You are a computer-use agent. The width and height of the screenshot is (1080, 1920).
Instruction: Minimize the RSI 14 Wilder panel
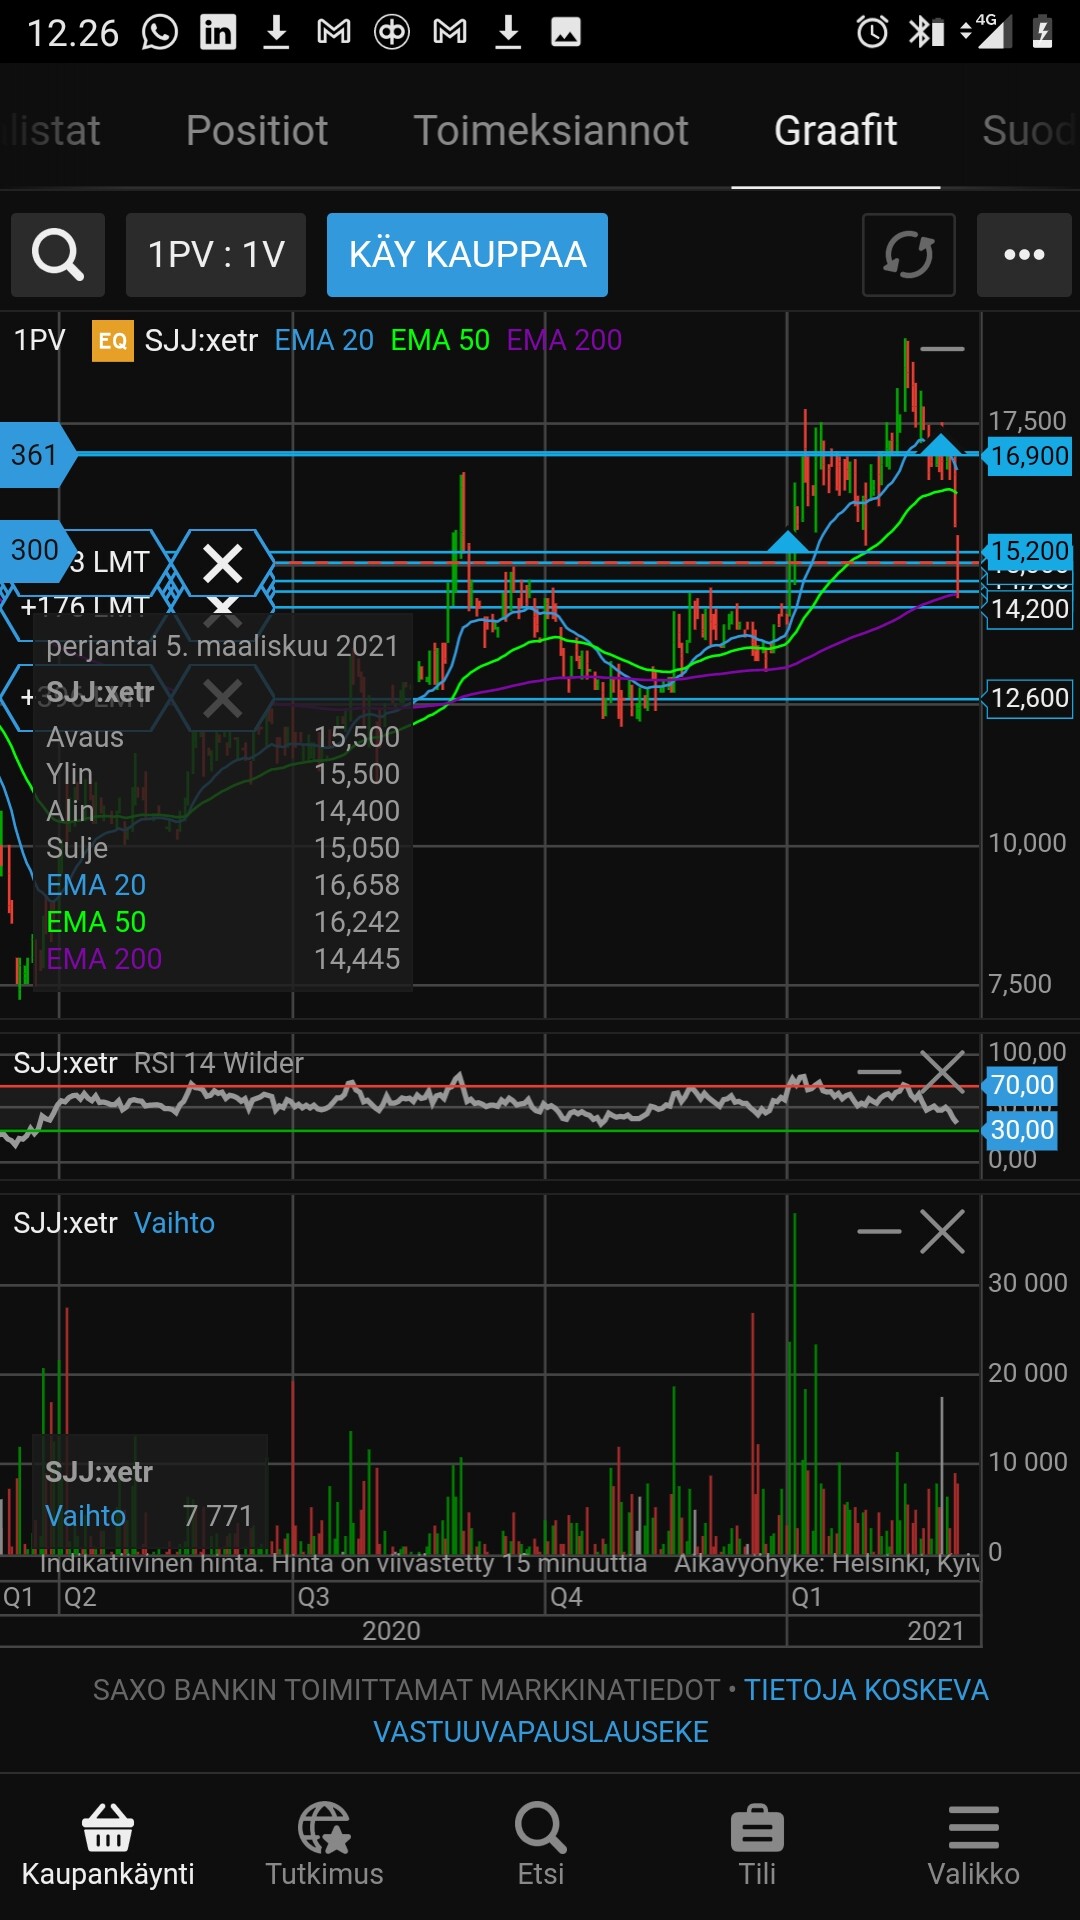[x=879, y=1072]
